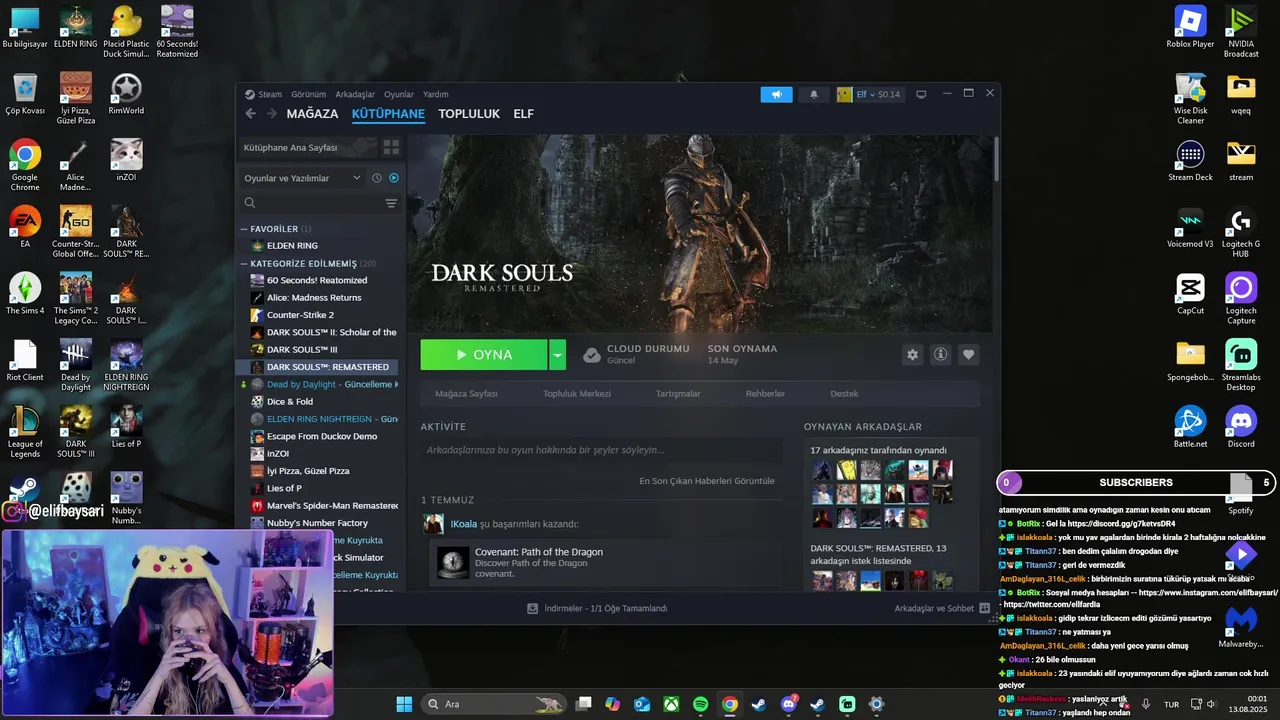Toggle recent-activity sort clock icon
This screenshot has width=1280, height=720.
(x=377, y=178)
